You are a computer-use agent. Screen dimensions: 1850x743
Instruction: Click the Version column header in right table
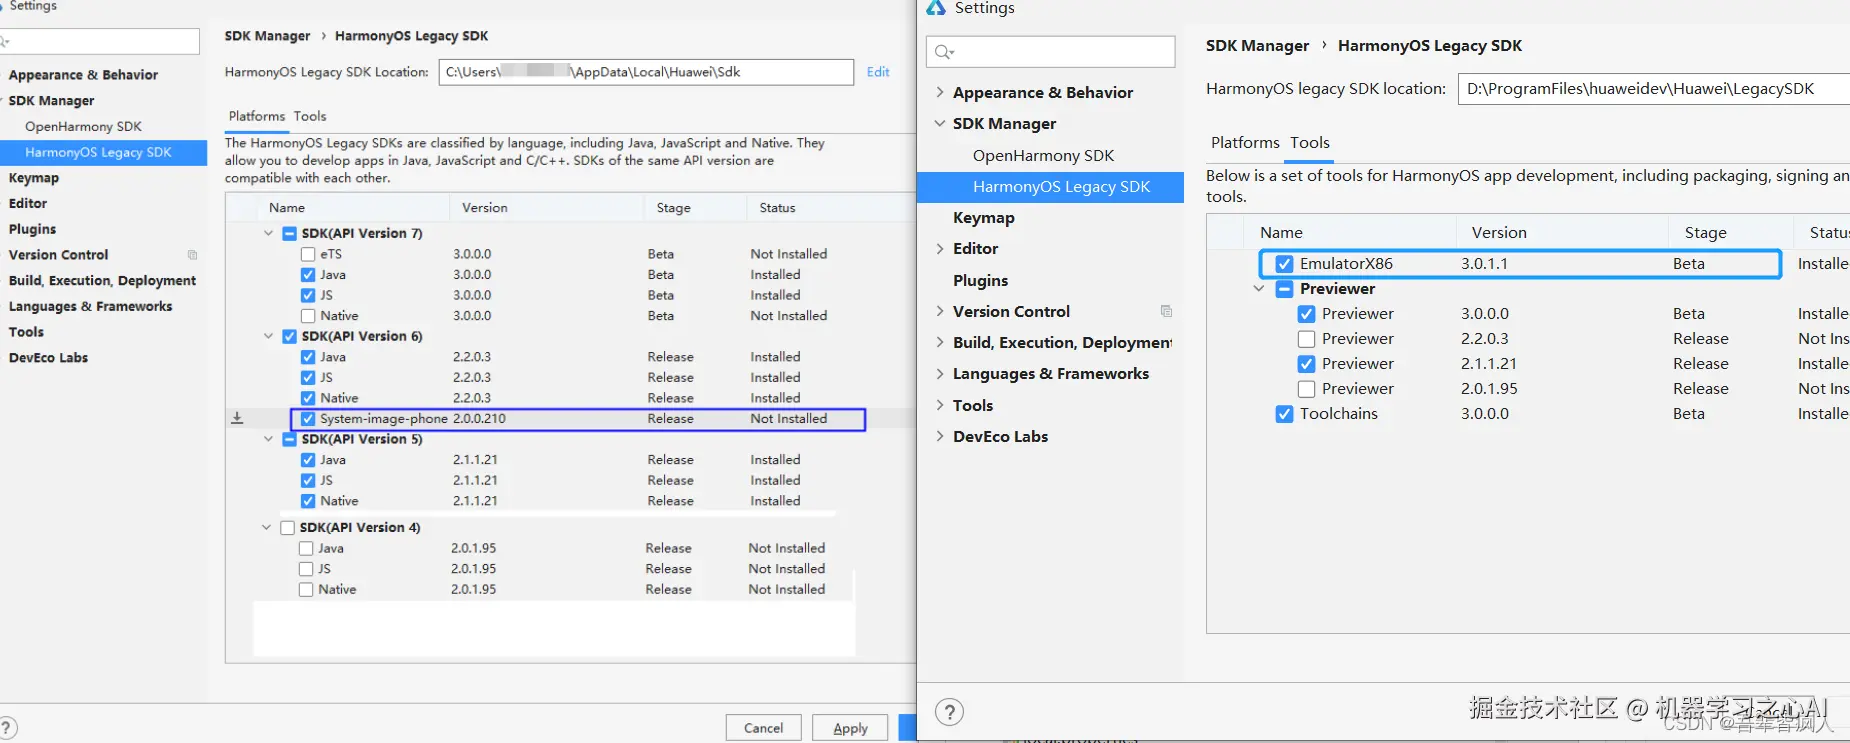1499,232
